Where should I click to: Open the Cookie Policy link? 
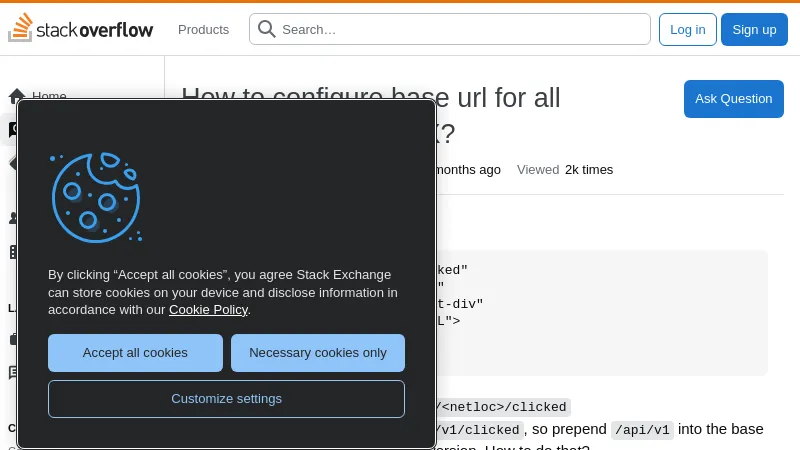tap(208, 310)
